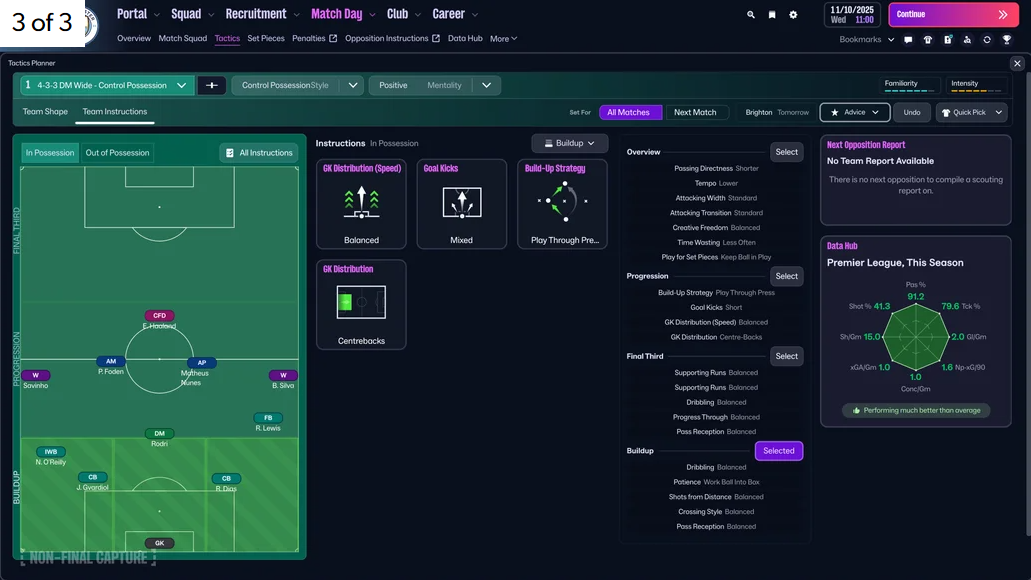Open the GK Distribution Centrebacks card

(x=361, y=304)
